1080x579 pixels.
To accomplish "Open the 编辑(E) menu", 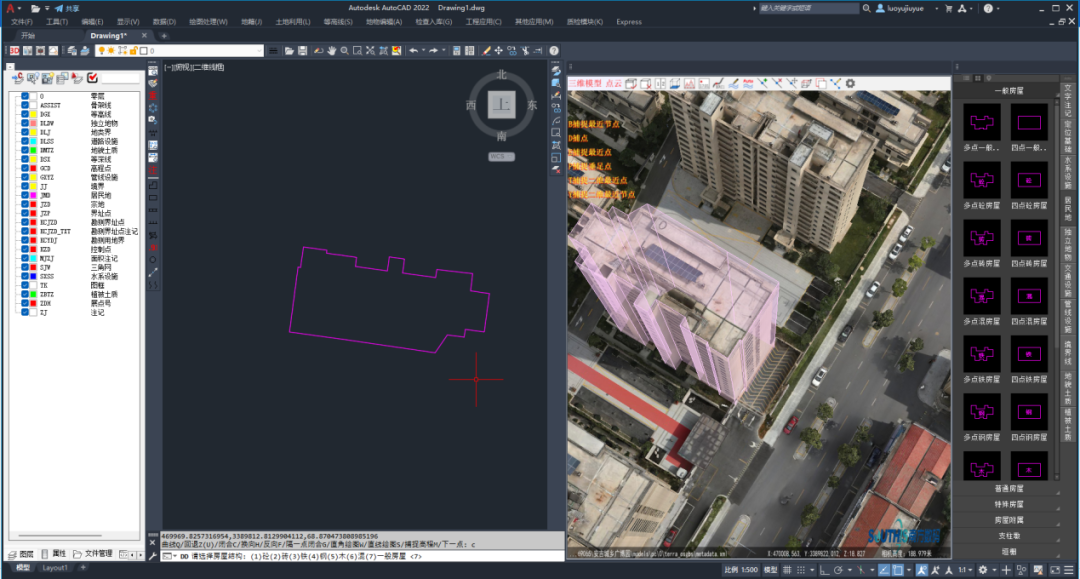I will click(92, 22).
